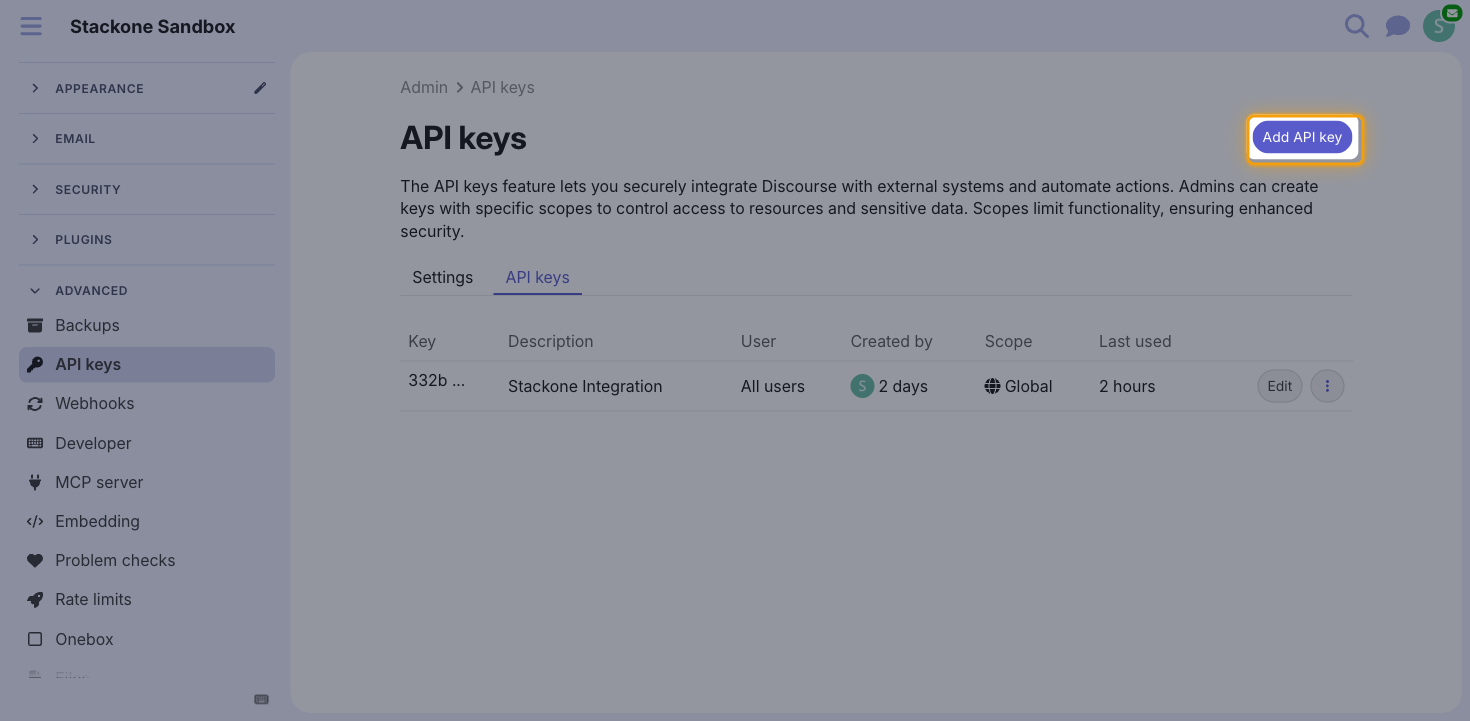
Task: Click the Admin breadcrumb link
Action: 424,87
